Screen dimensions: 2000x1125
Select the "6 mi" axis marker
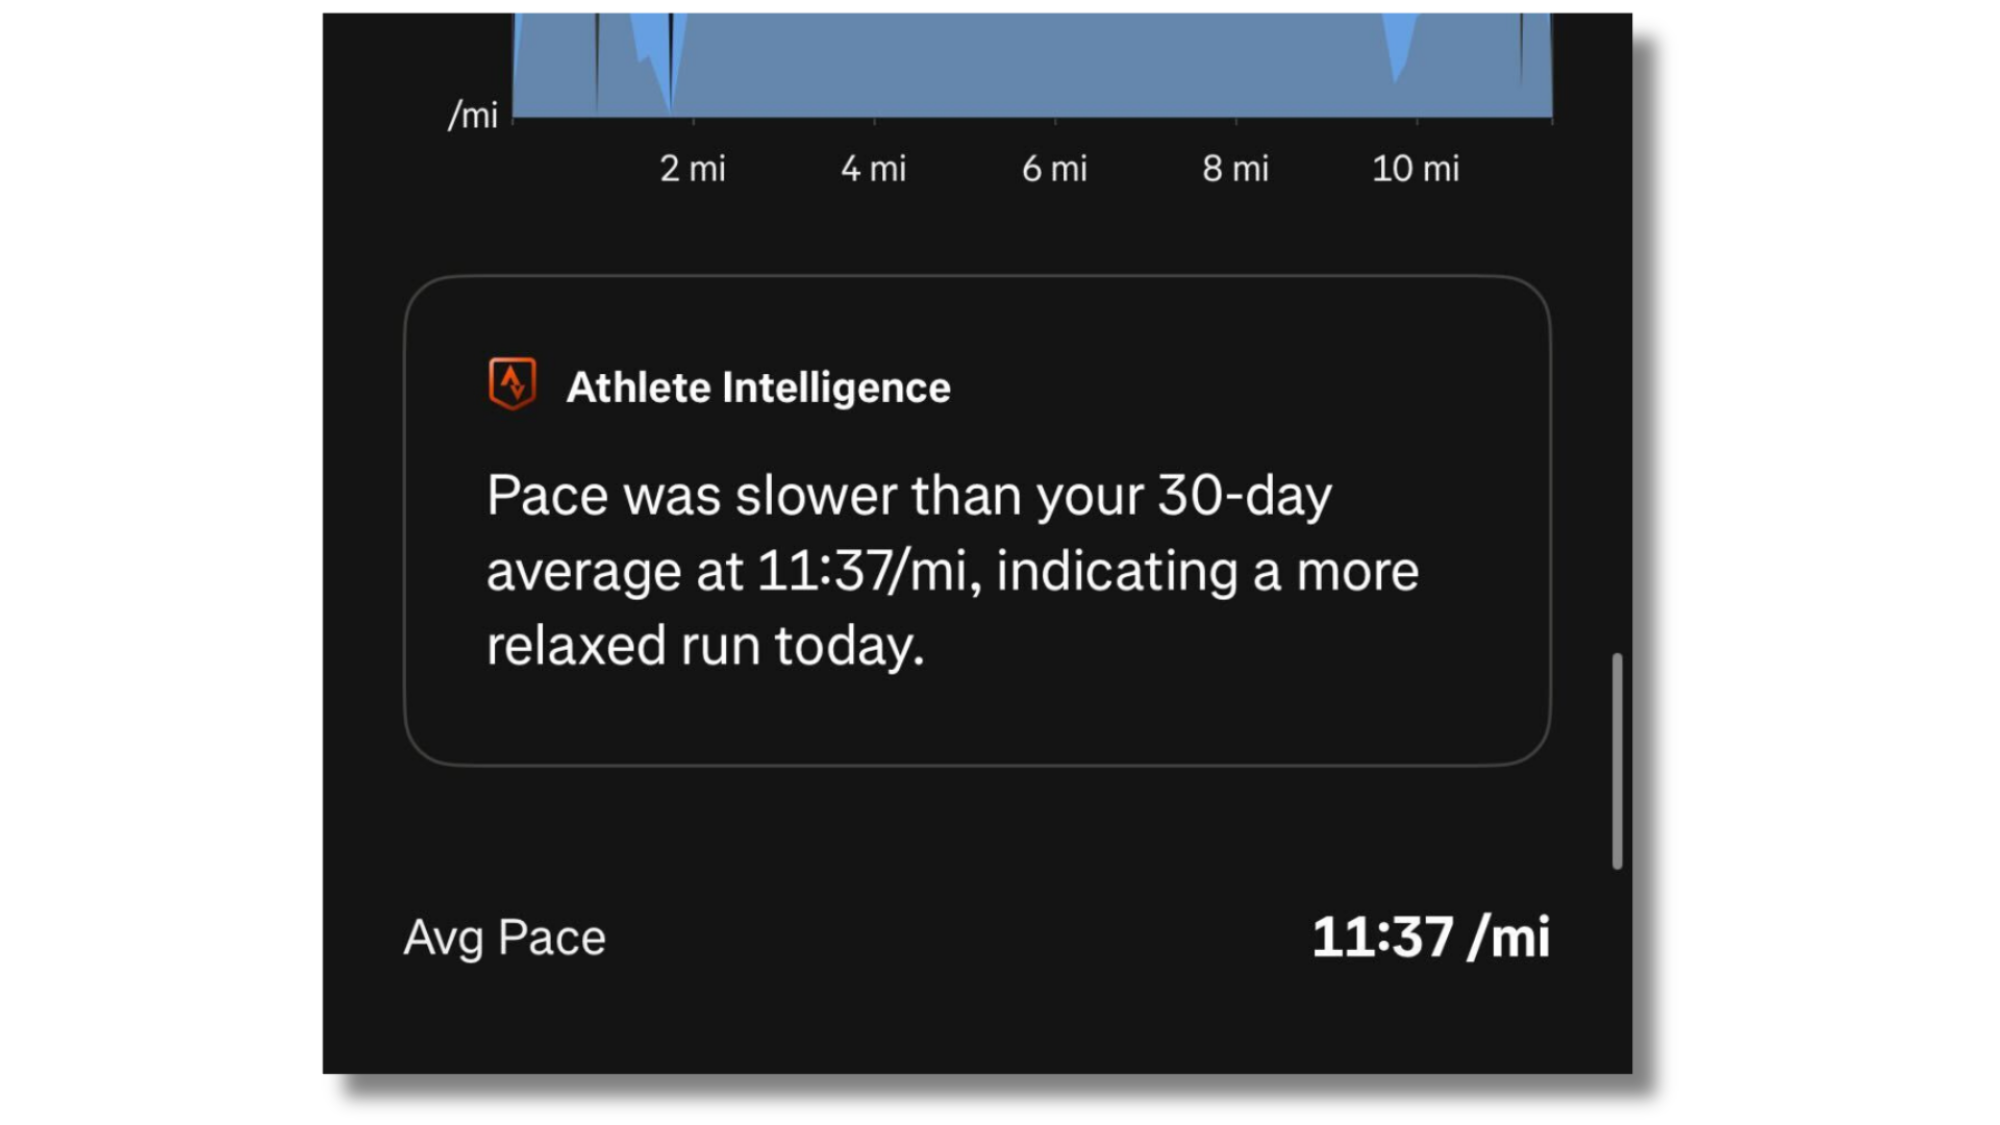[1054, 169]
